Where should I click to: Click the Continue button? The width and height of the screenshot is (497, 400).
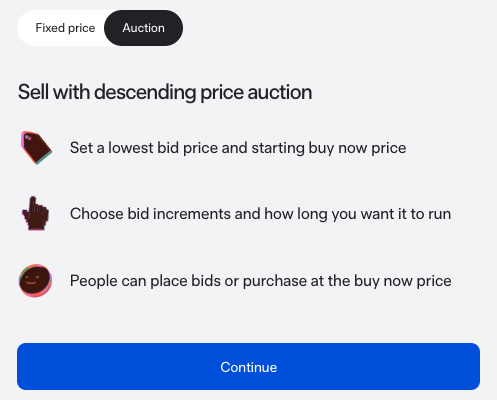248,367
